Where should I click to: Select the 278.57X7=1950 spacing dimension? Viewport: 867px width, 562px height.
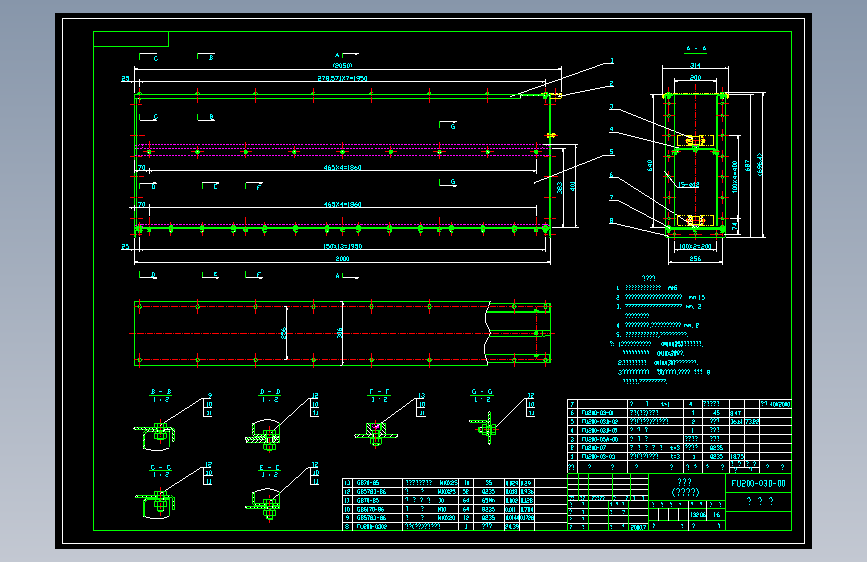point(342,78)
